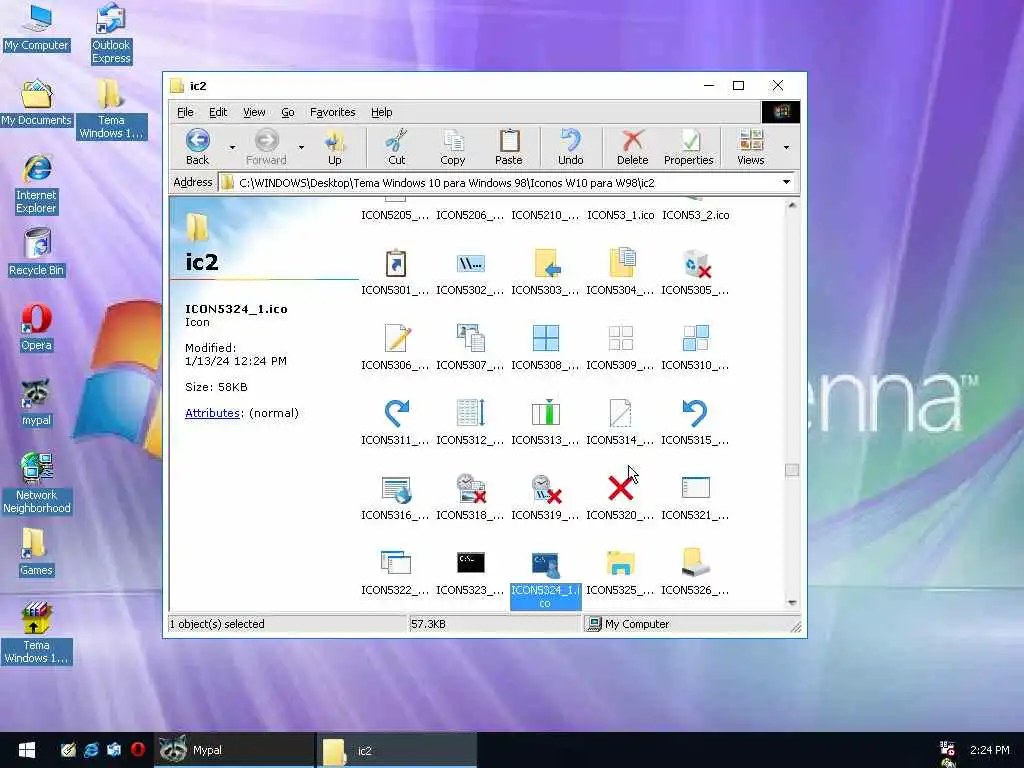Image resolution: width=1024 pixels, height=768 pixels.
Task: Select the ICON5315 undo arrow icon
Action: 695,413
